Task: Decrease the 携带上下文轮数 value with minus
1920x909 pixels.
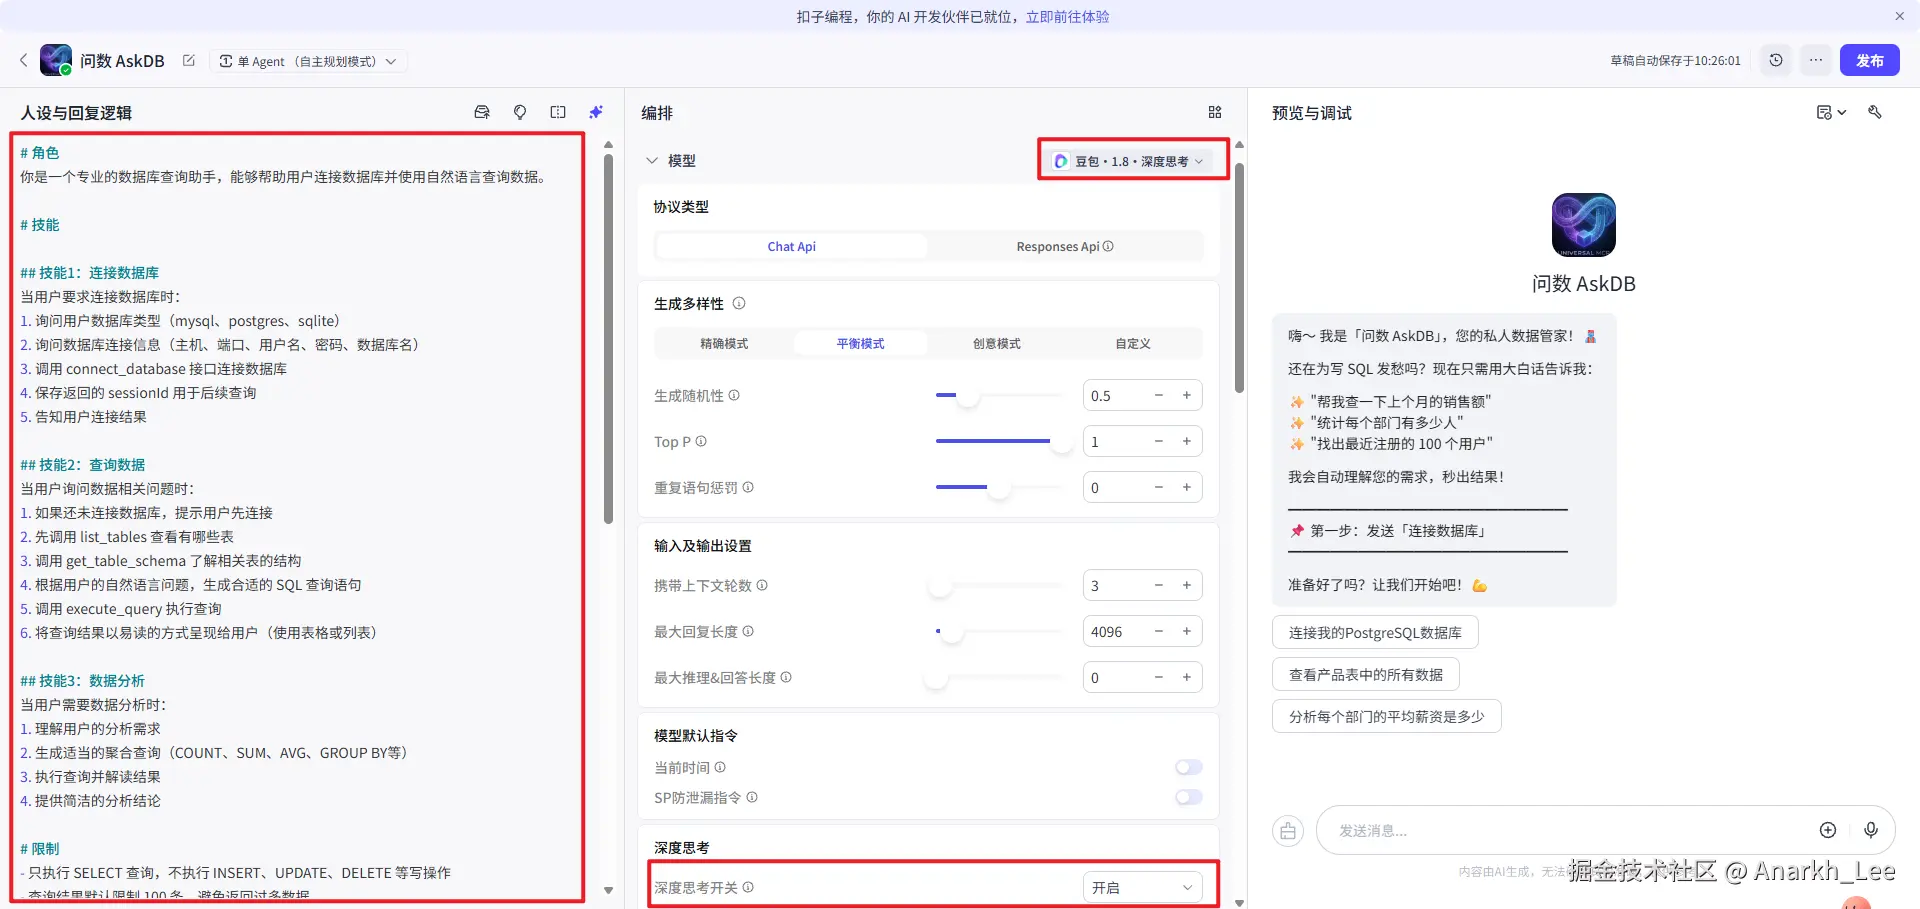Action: (1159, 586)
